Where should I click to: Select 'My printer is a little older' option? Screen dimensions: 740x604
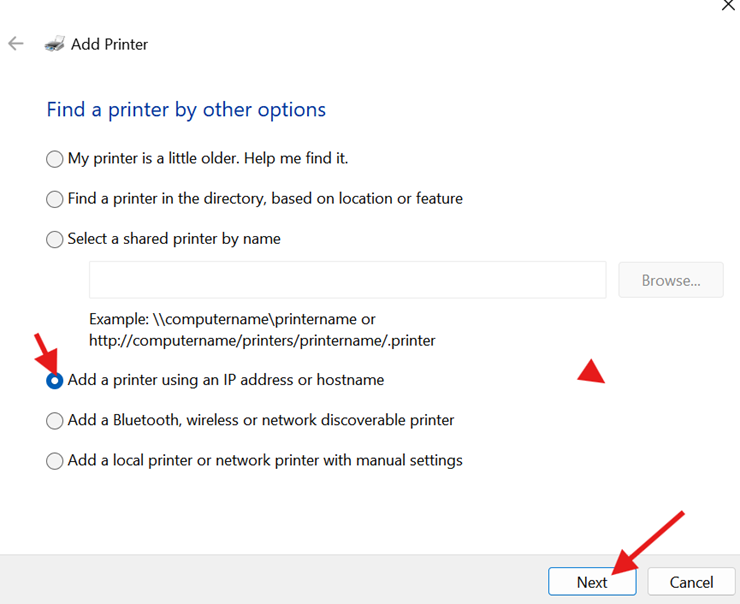coord(55,159)
